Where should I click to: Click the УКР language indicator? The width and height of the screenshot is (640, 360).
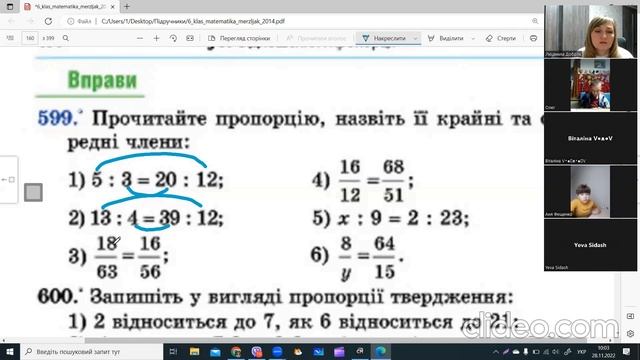tap(581, 351)
